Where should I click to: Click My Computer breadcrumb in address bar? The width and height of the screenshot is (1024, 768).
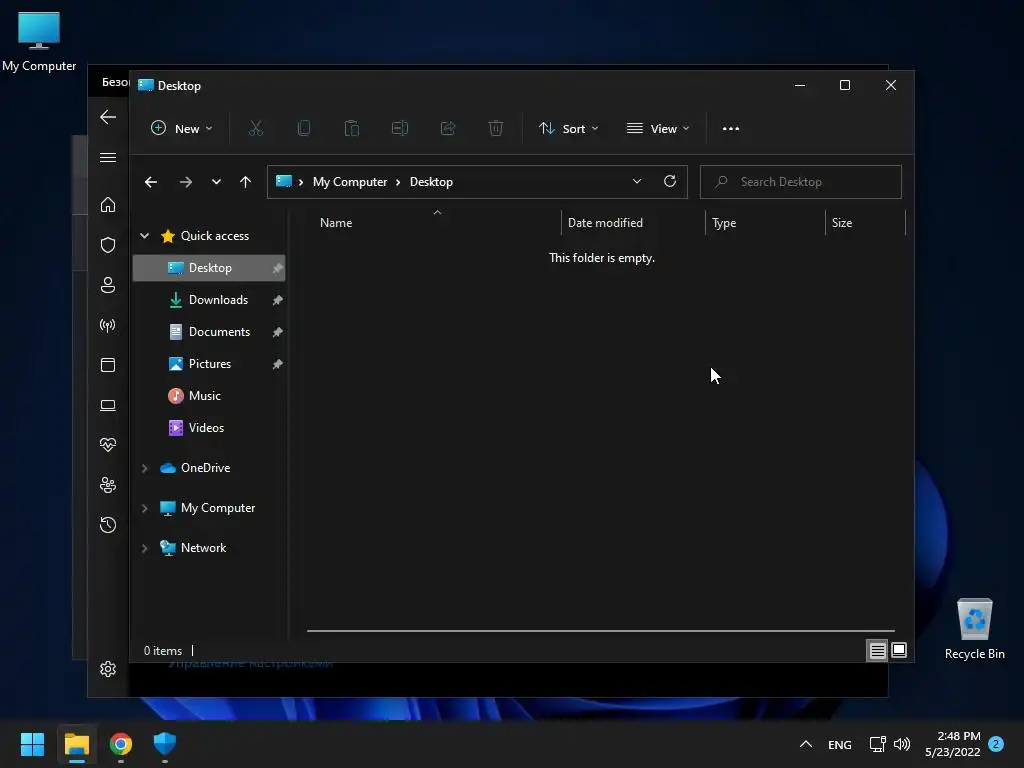coord(349,182)
